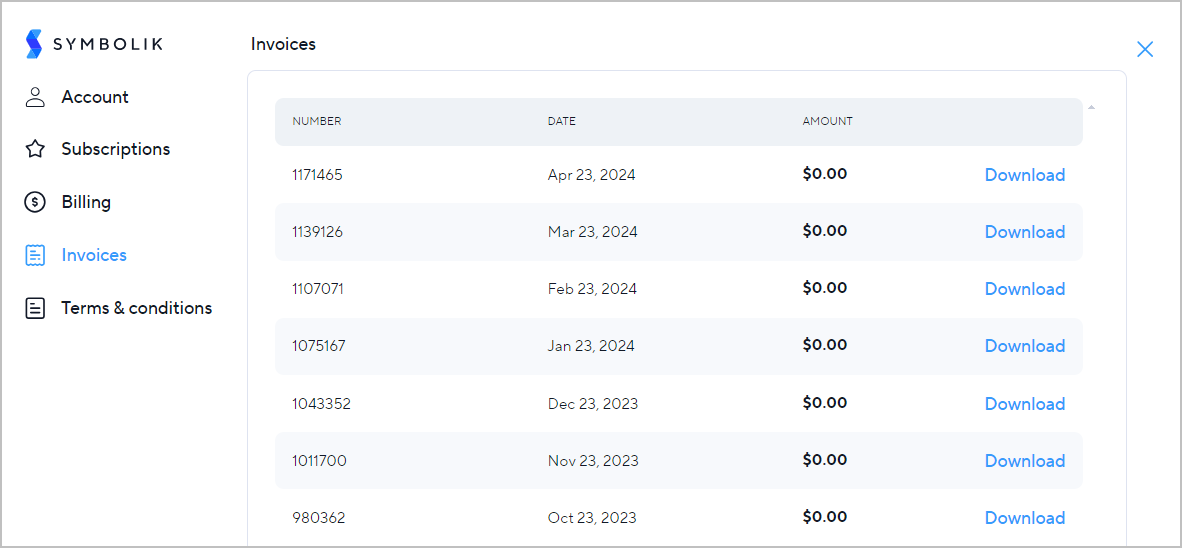1182x548 pixels.
Task: Go to Subscriptions section
Action: click(116, 149)
